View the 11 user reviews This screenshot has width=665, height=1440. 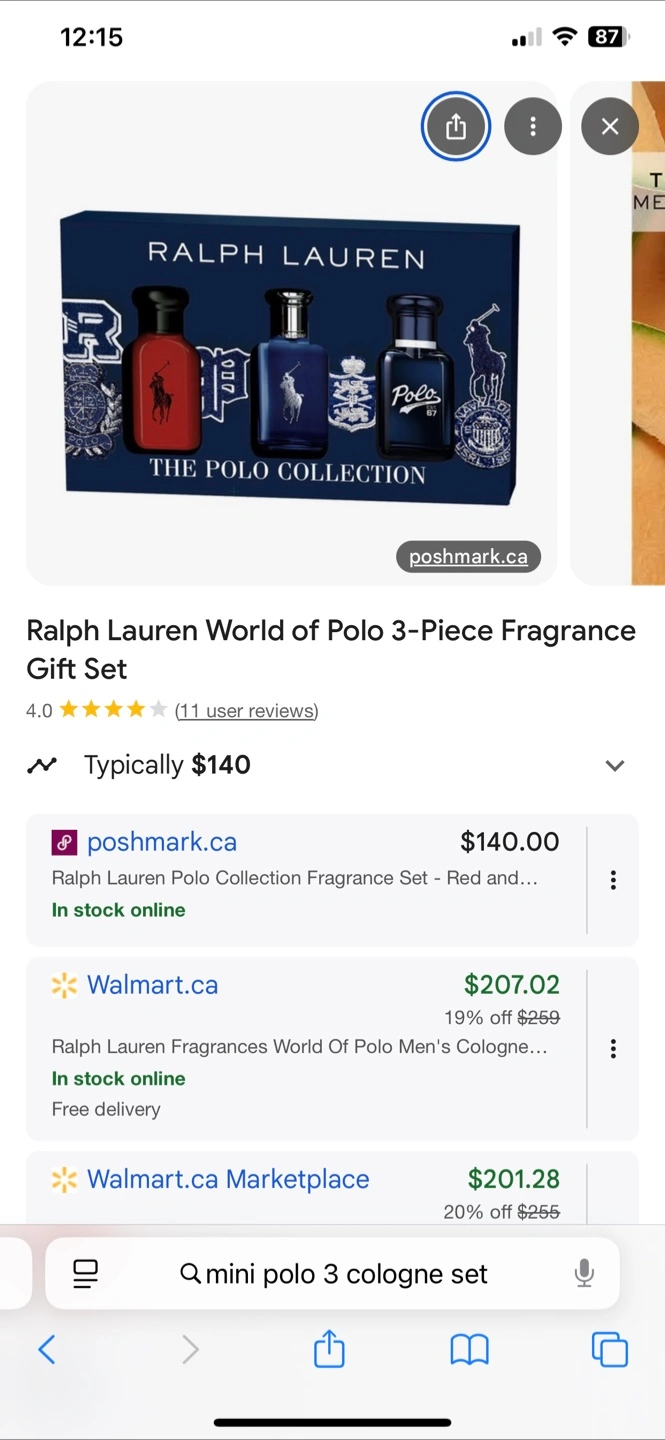(246, 711)
